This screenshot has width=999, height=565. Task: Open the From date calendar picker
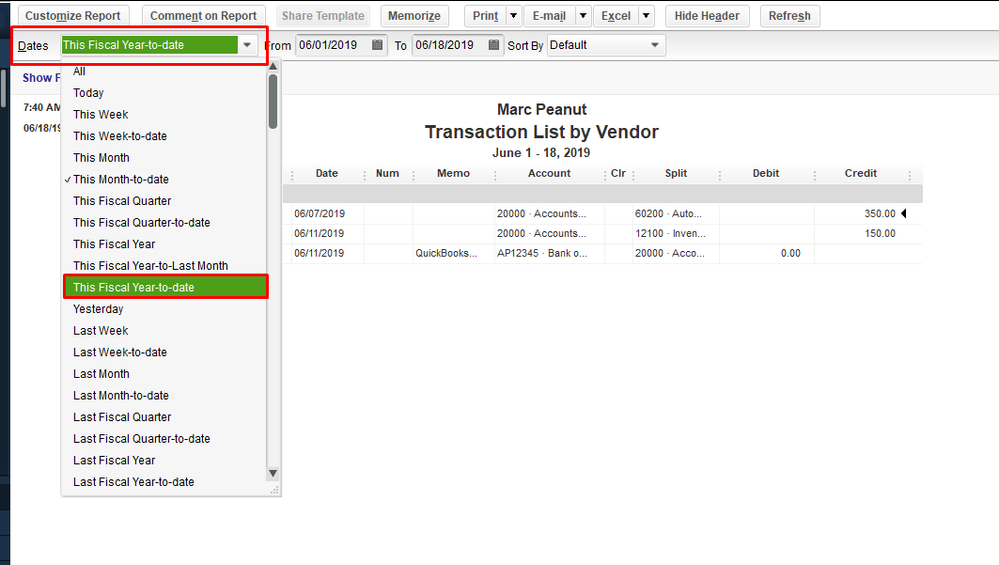click(x=377, y=45)
